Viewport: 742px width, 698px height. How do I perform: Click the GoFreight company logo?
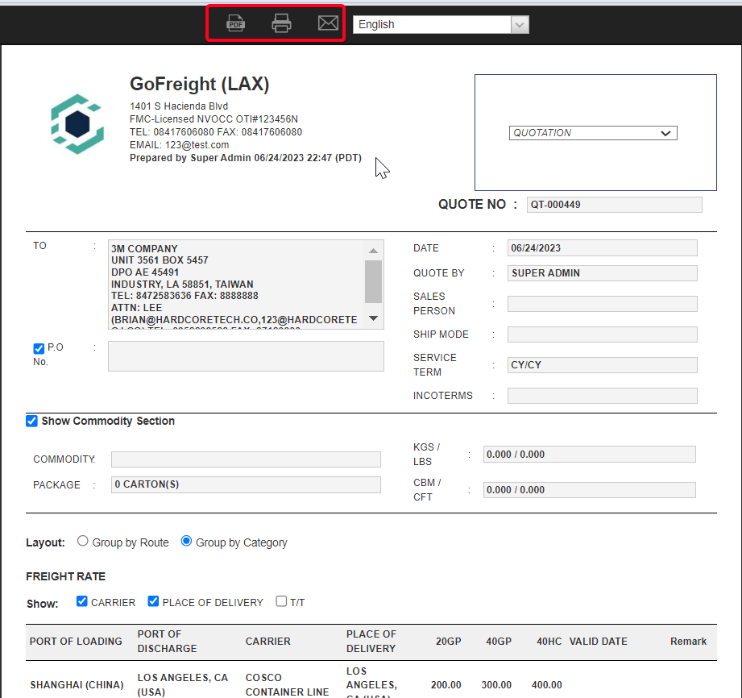tap(77, 122)
